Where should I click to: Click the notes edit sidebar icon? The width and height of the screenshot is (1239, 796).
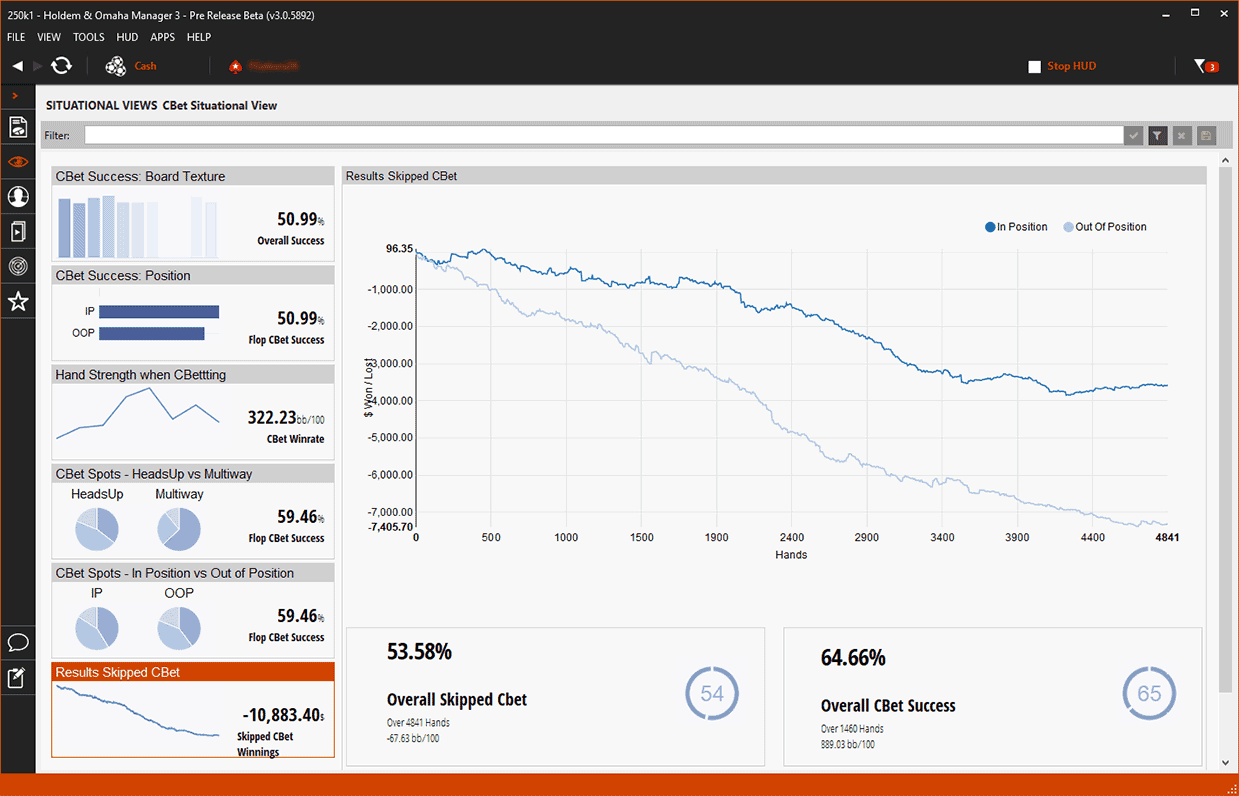tap(17, 678)
